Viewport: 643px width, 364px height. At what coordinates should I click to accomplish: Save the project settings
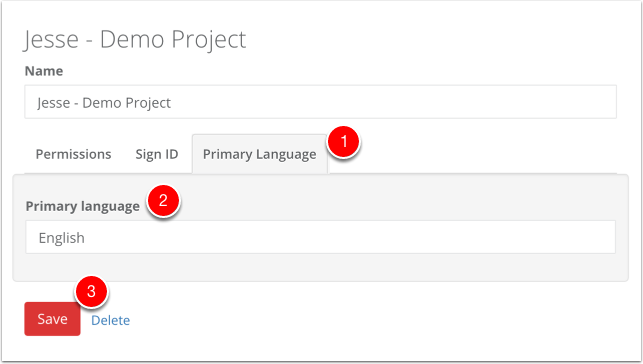[x=52, y=319]
